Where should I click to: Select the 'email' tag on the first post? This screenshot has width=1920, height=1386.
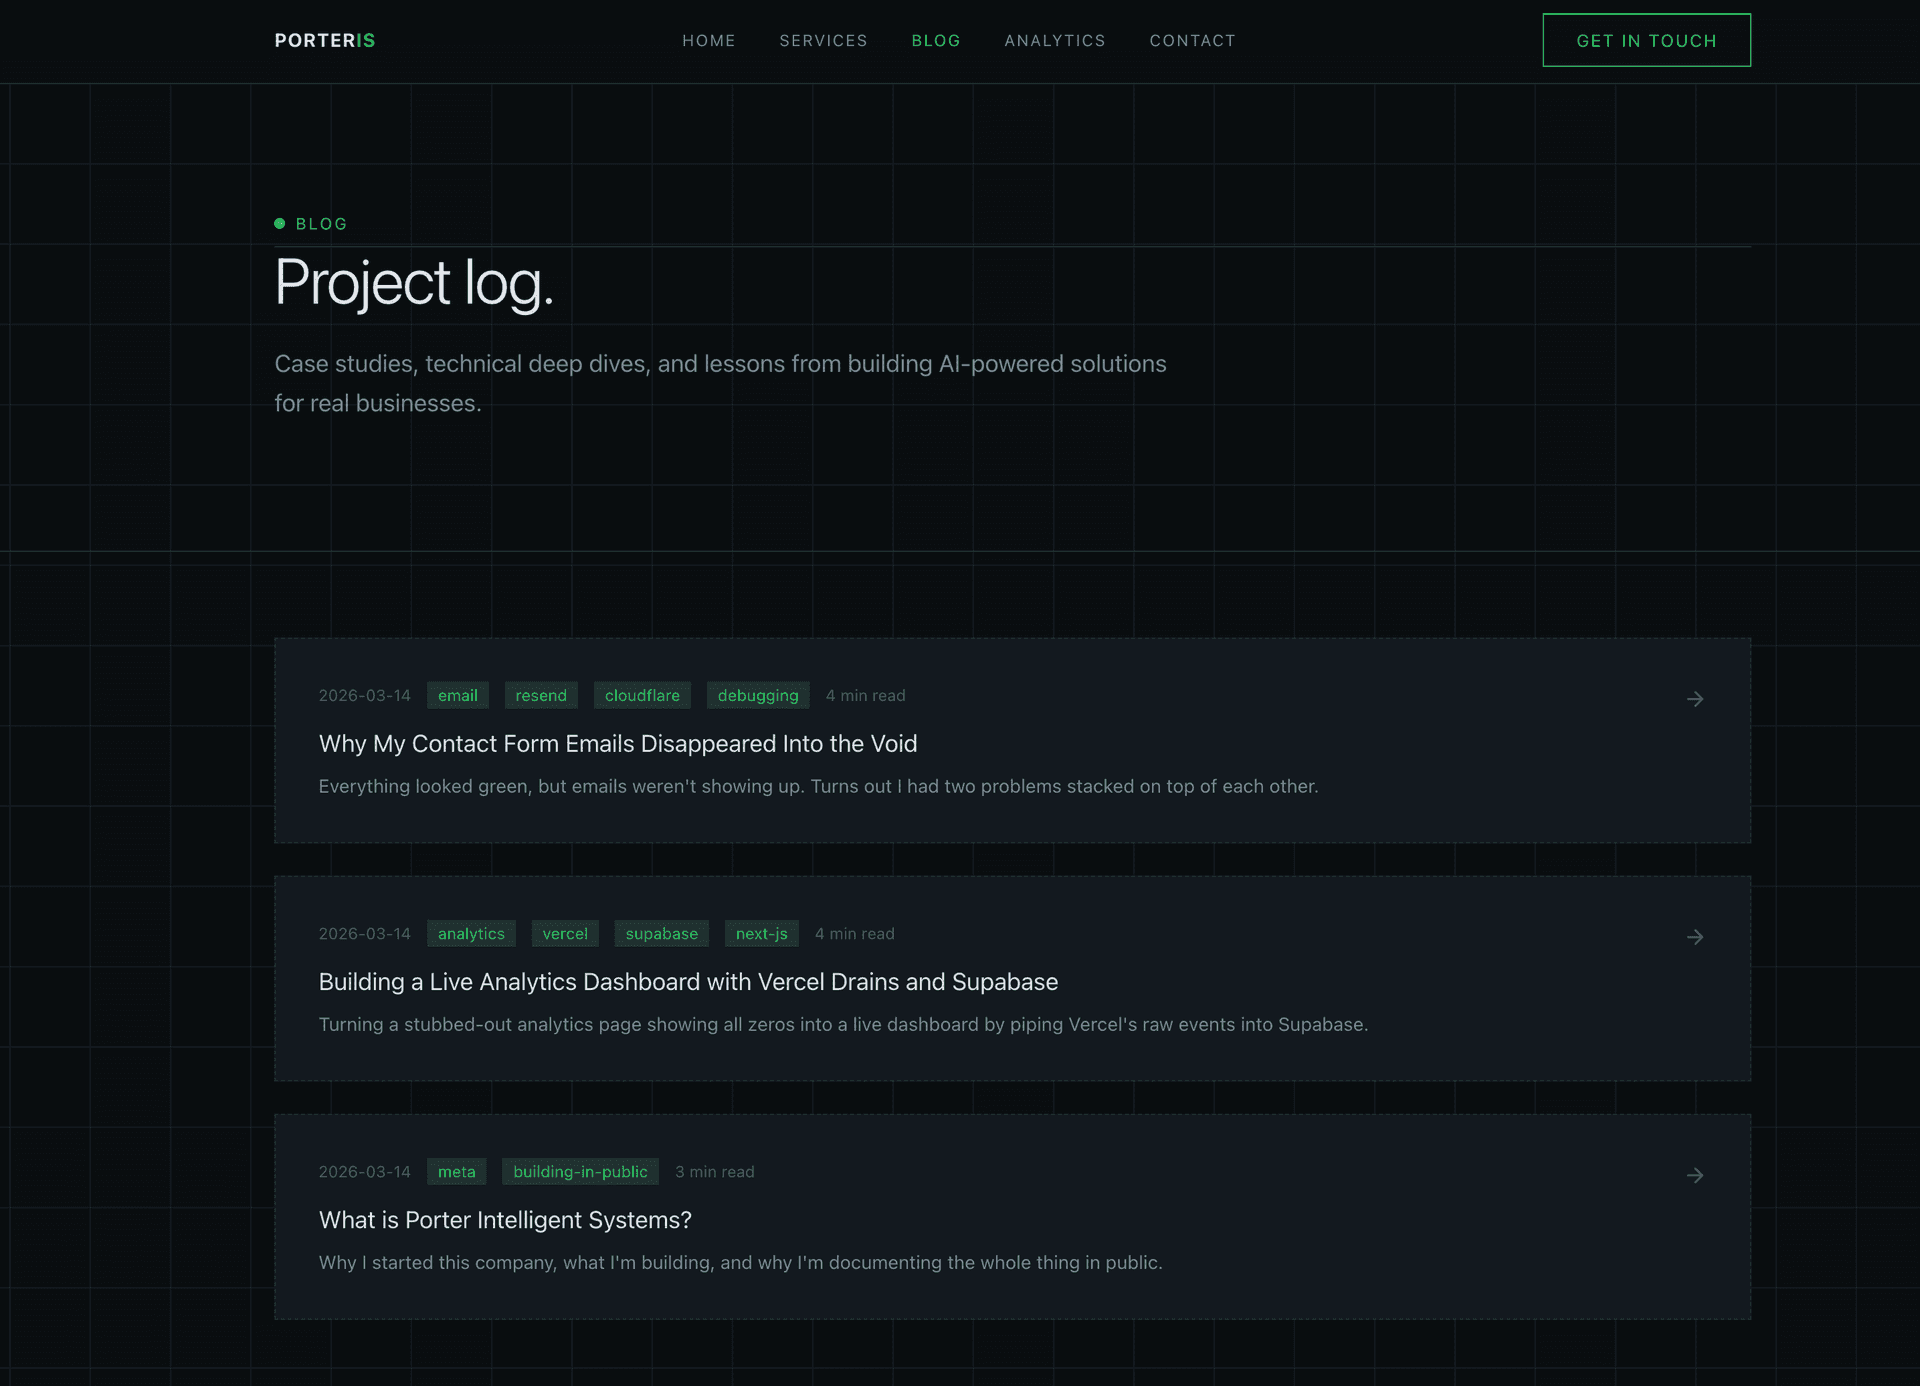click(457, 695)
